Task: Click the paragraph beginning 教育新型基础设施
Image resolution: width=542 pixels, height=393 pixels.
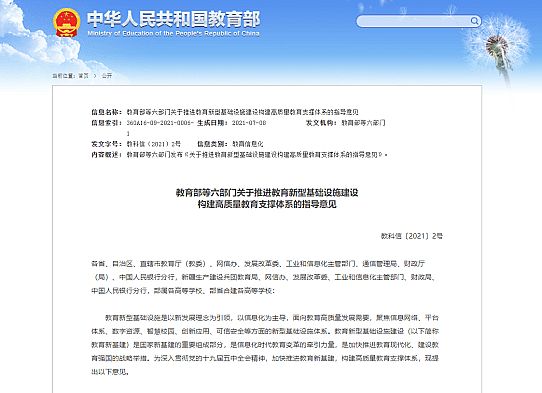Action: tap(265, 345)
